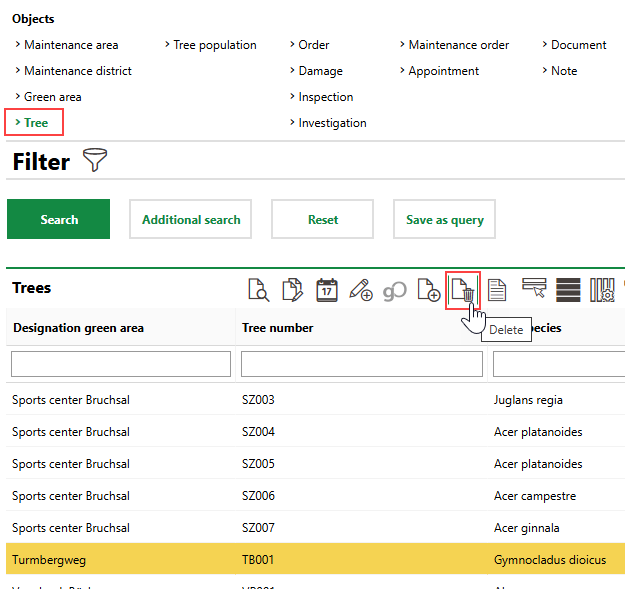Screen dimensions: 625x589
Task: Click the Tree number filter input field
Action: (361, 364)
